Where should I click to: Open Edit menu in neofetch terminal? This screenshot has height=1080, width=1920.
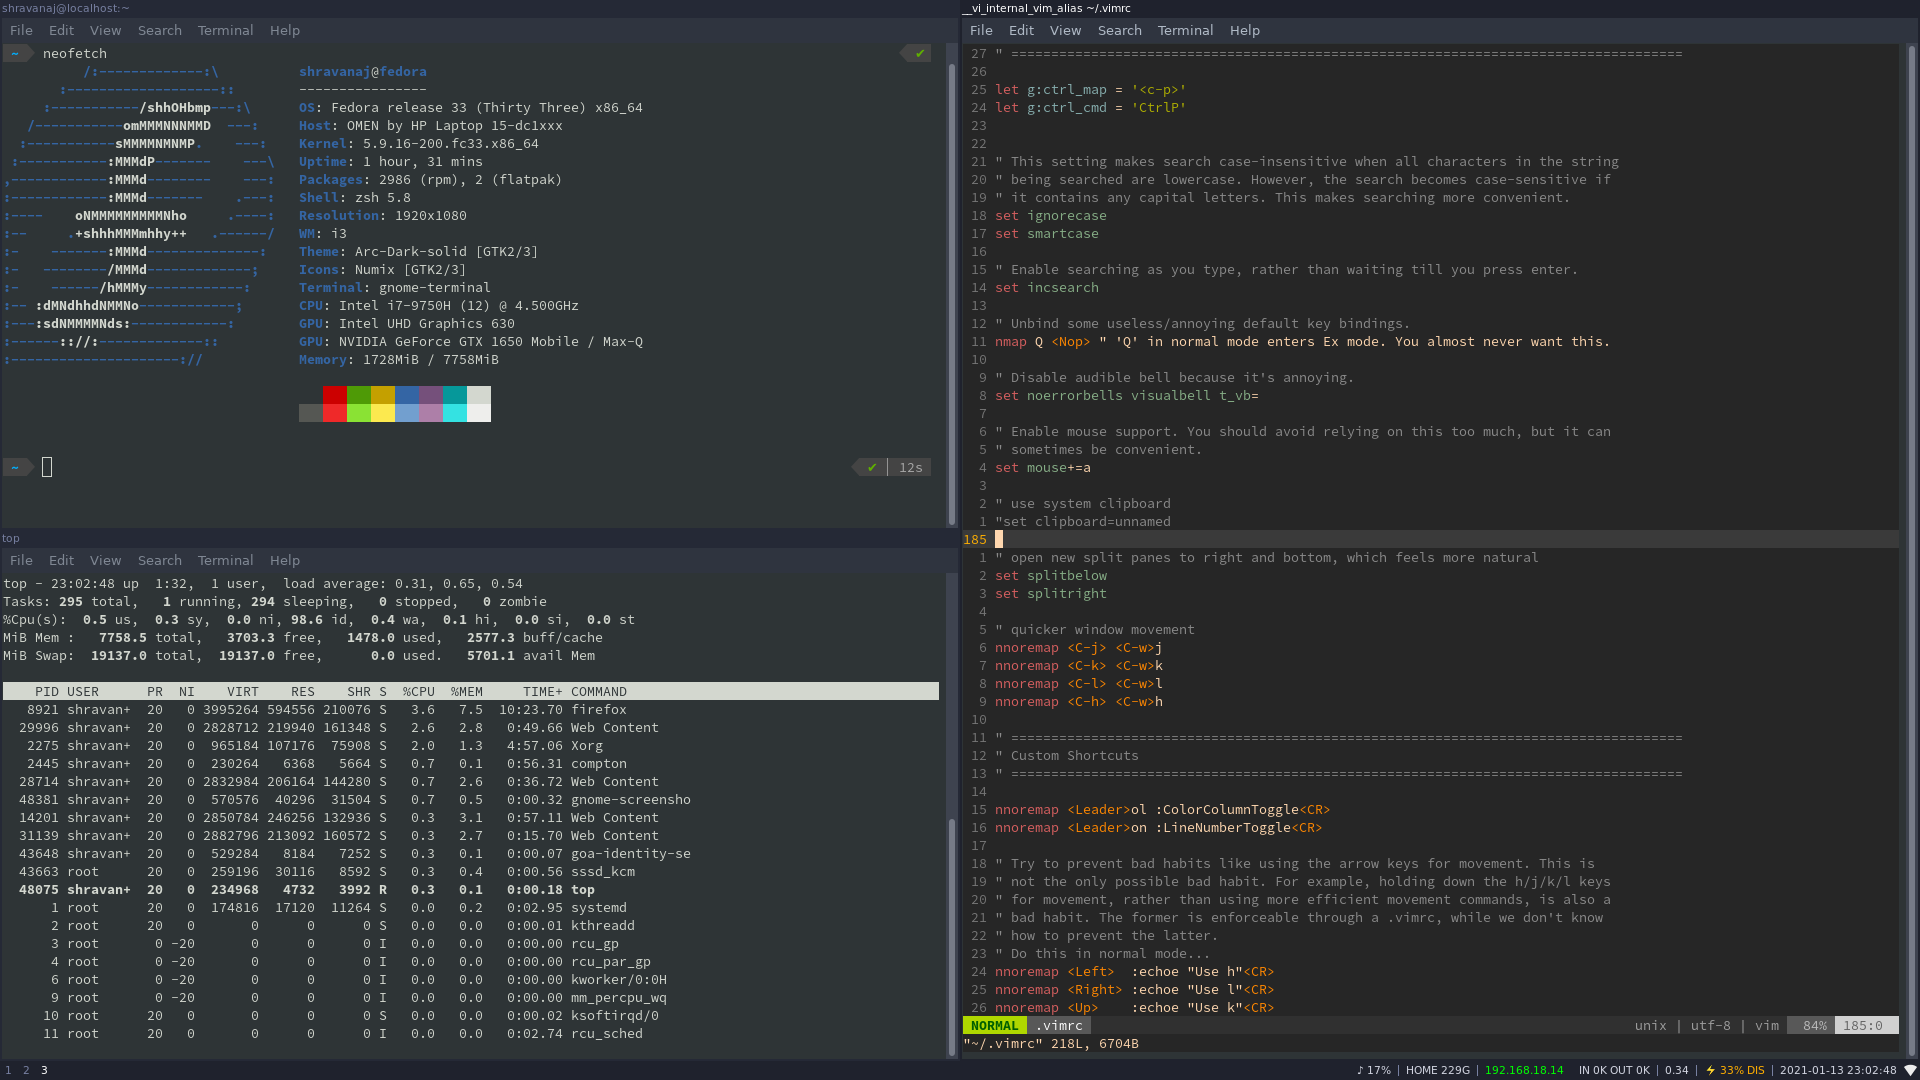point(61,31)
